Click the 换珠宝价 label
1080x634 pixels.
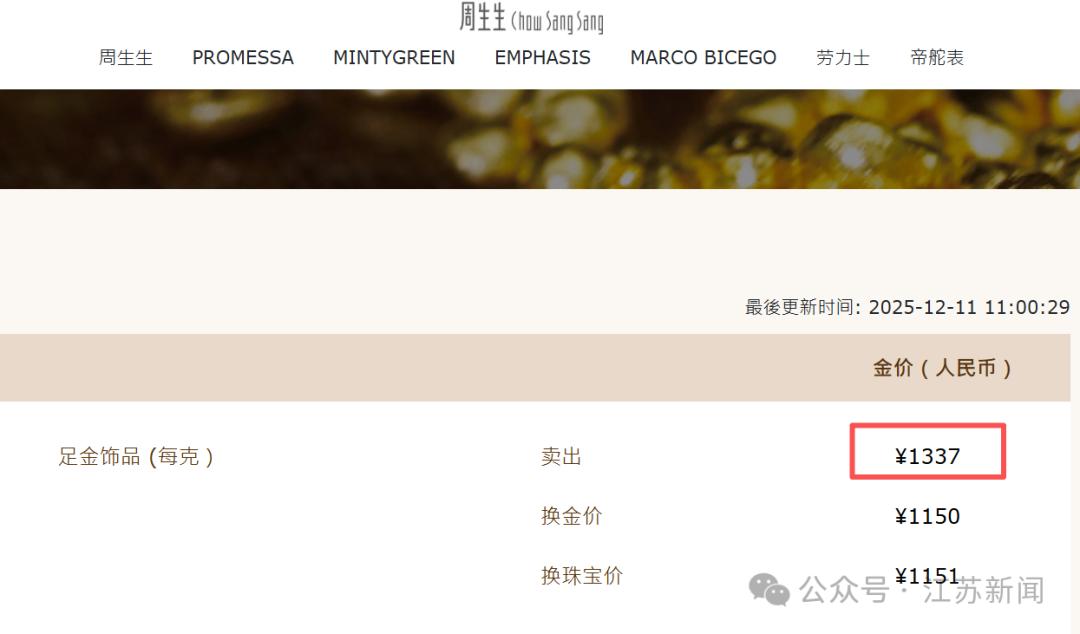pyautogui.click(x=582, y=575)
